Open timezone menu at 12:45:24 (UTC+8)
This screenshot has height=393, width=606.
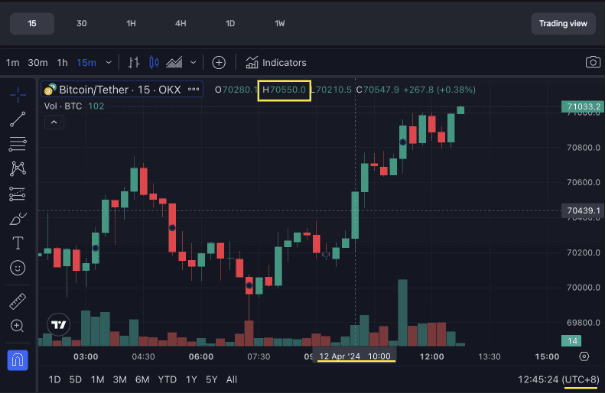pos(558,379)
